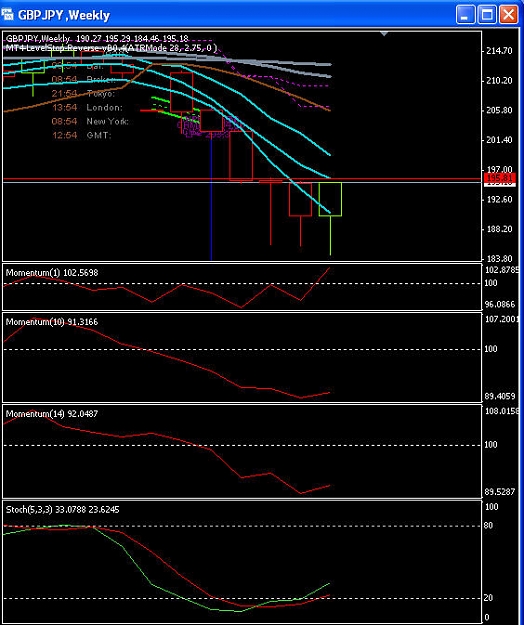
Task: Click the 102.8785 Momentum(1) scale value
Action: pyautogui.click(x=502, y=270)
